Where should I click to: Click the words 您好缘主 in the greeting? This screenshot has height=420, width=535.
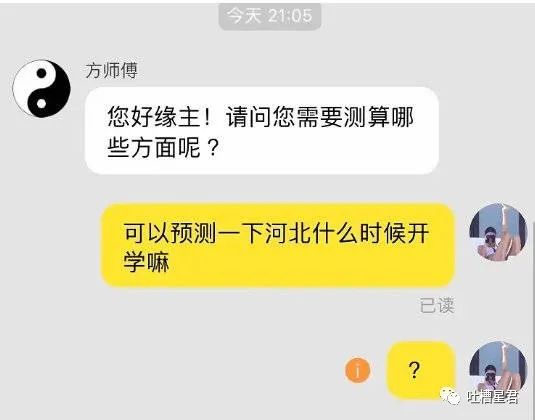(x=154, y=117)
